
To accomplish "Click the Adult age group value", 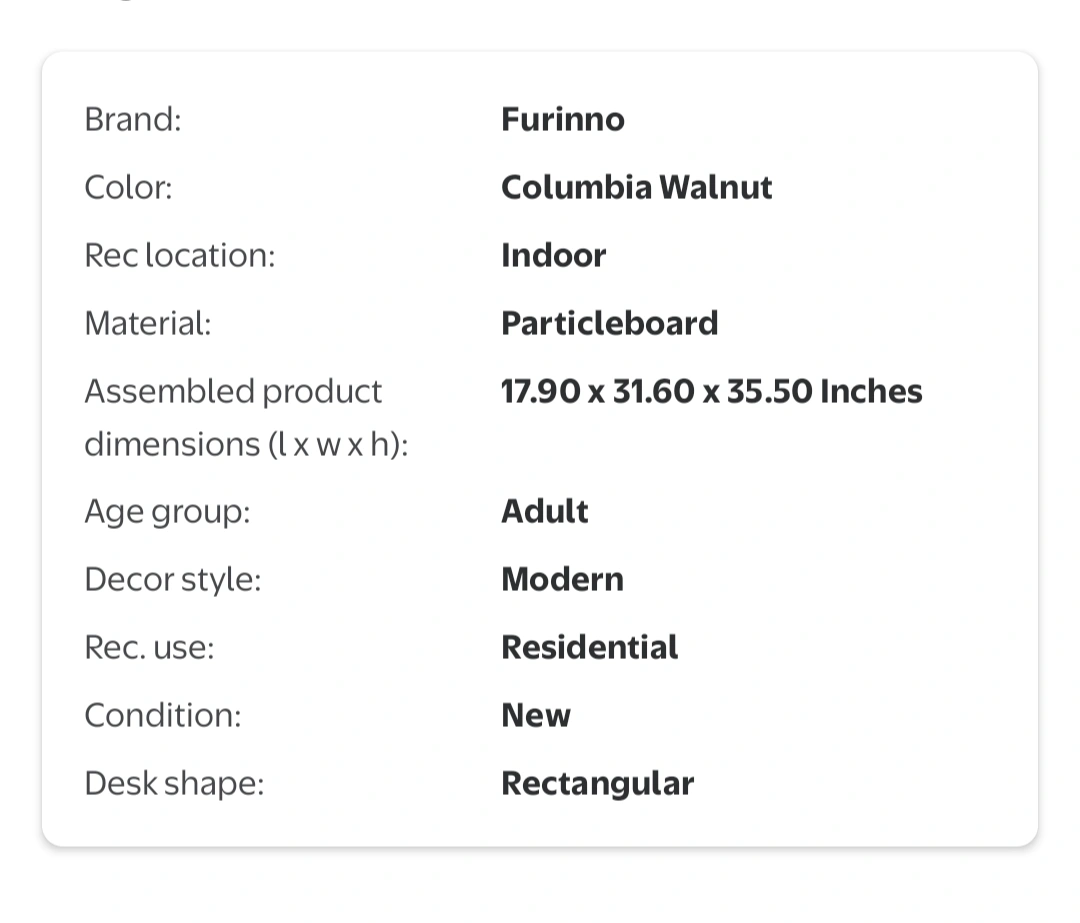I will [545, 511].
